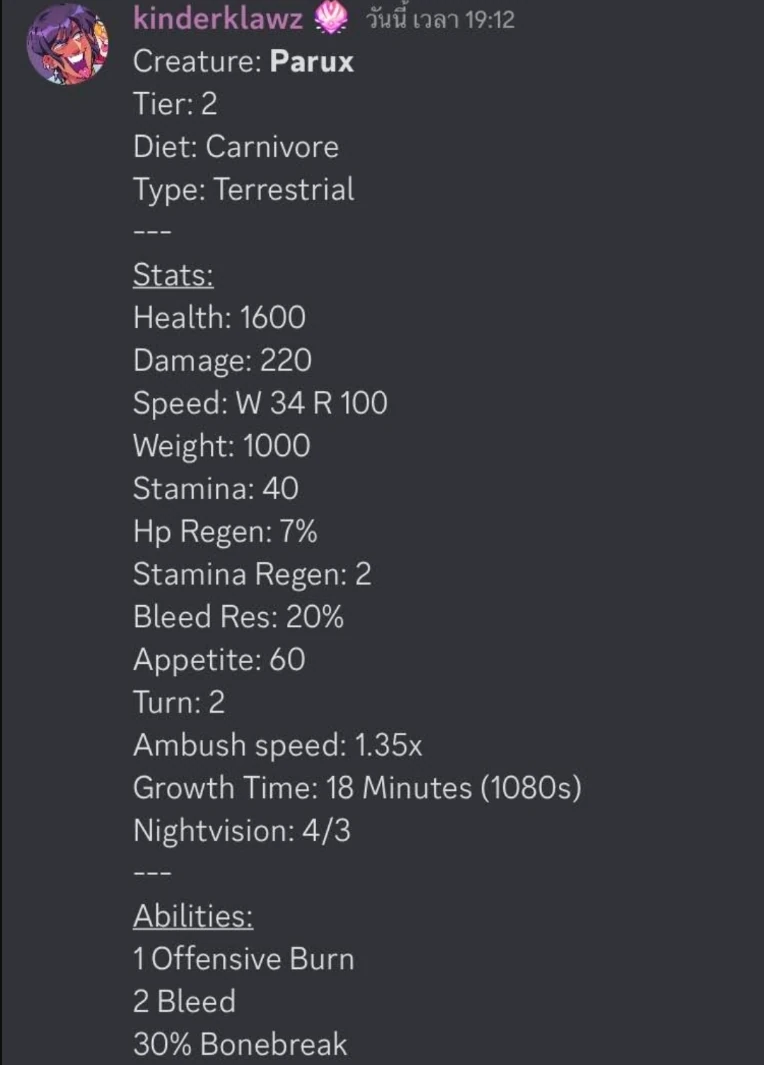Select the Health: 1600 stat line
This screenshot has height=1065, width=764.
(218, 317)
